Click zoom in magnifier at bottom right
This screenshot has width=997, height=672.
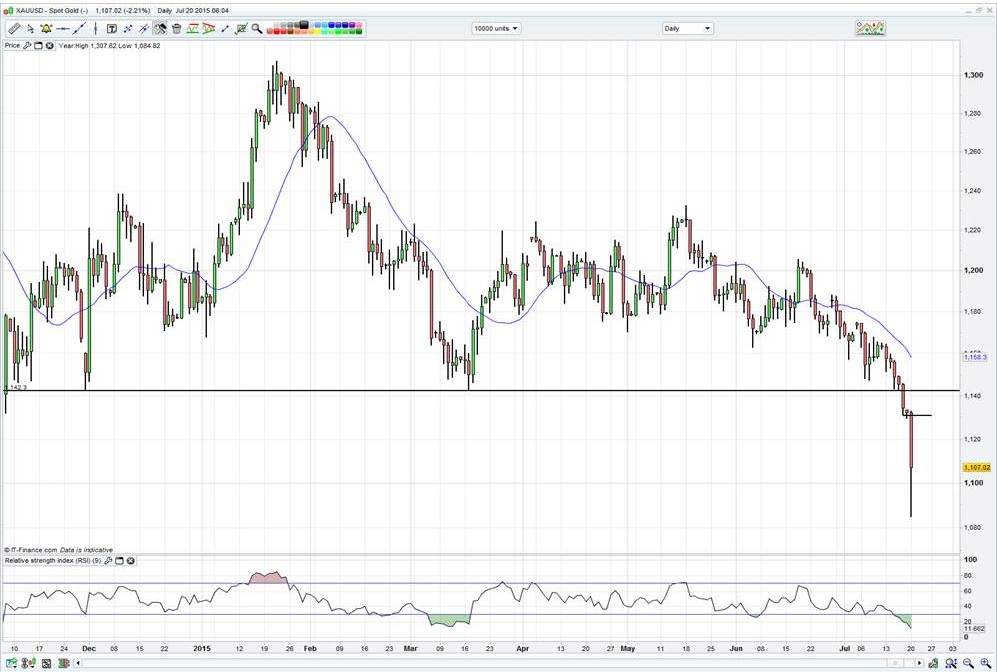[985, 663]
